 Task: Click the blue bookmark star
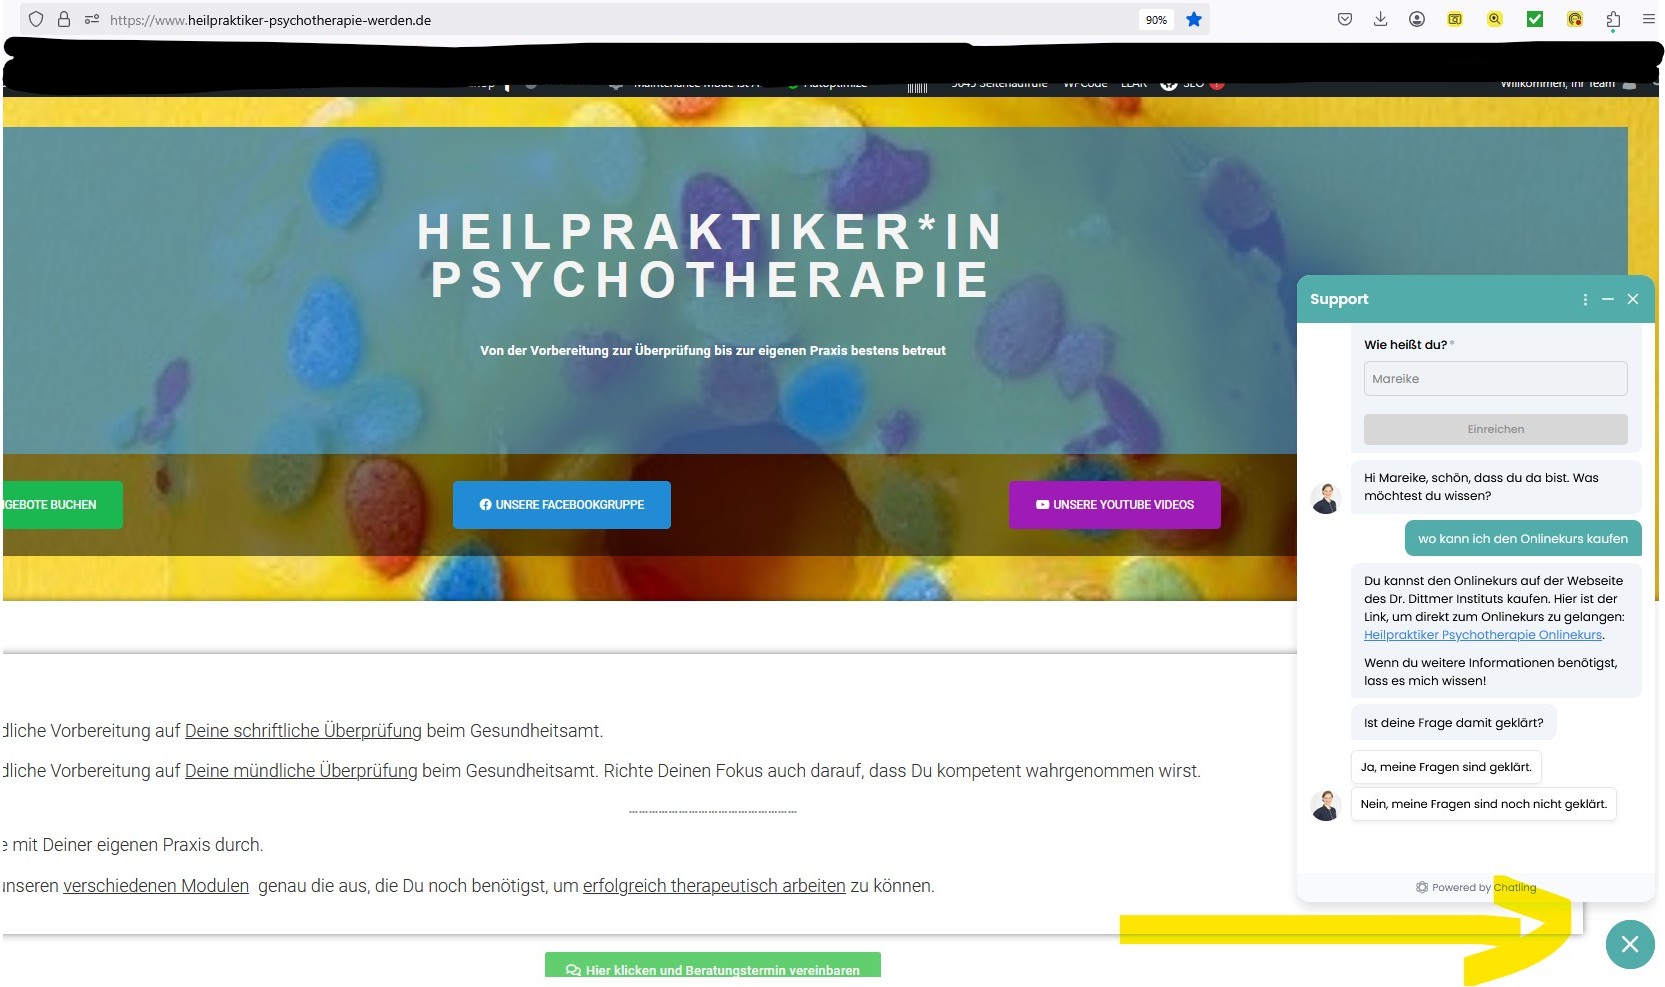point(1194,19)
